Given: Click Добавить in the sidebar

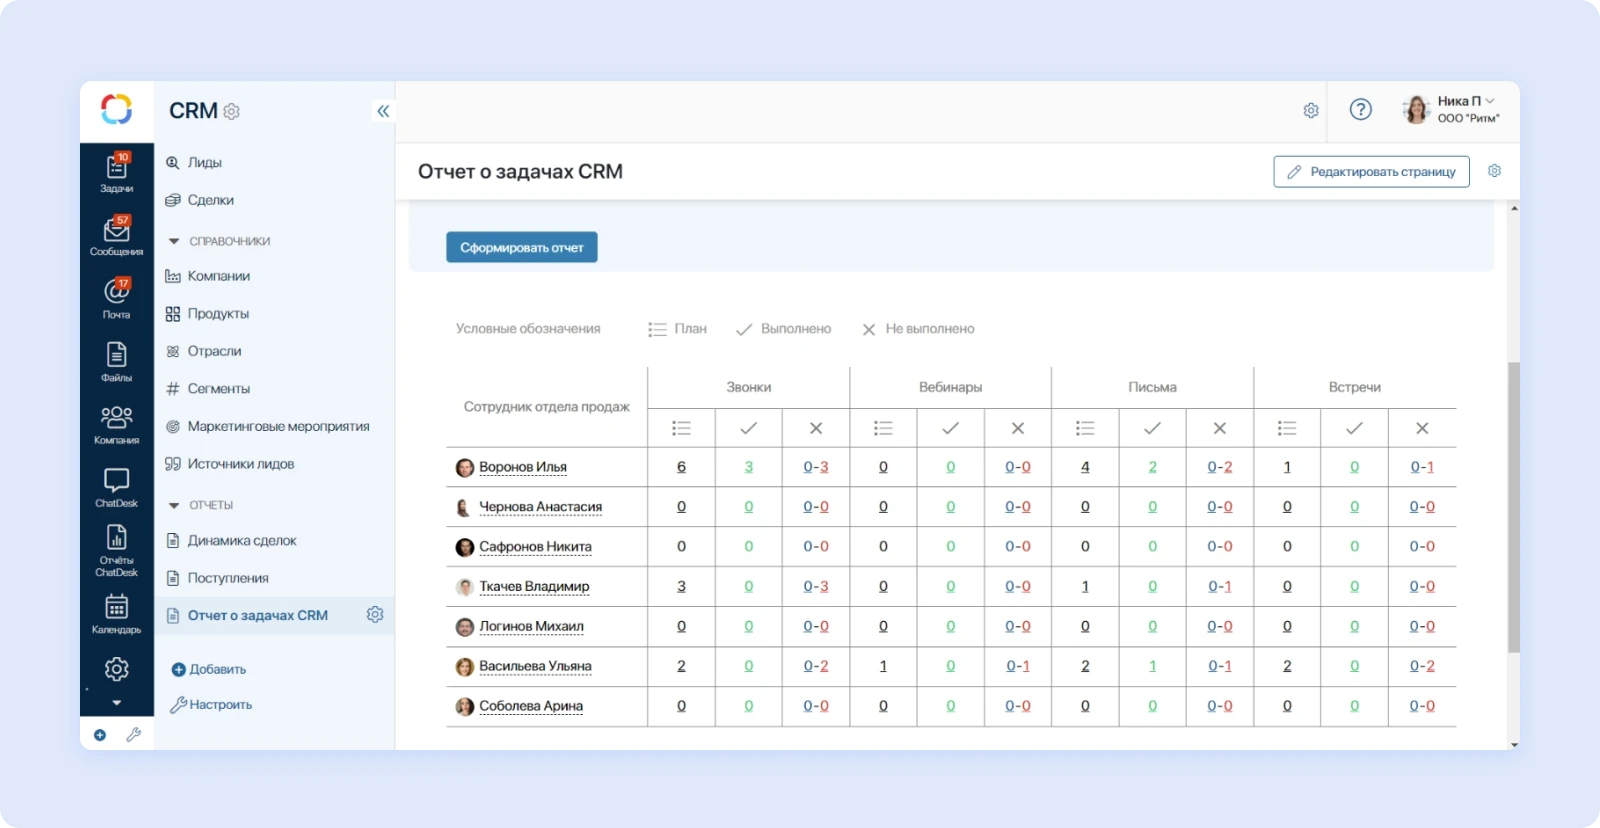Looking at the screenshot, I should tap(217, 669).
